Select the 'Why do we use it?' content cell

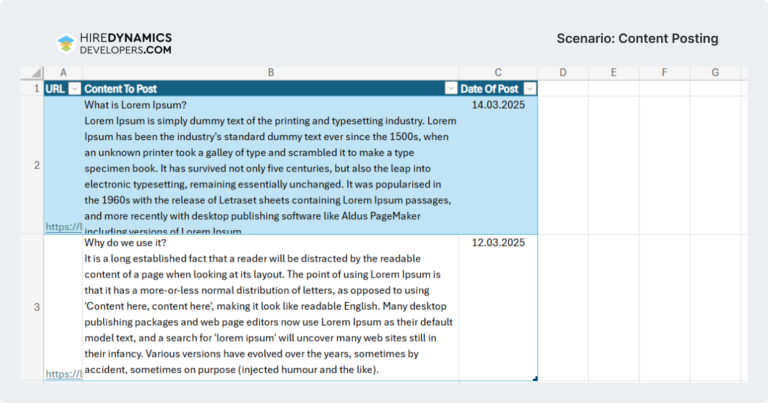(270, 307)
